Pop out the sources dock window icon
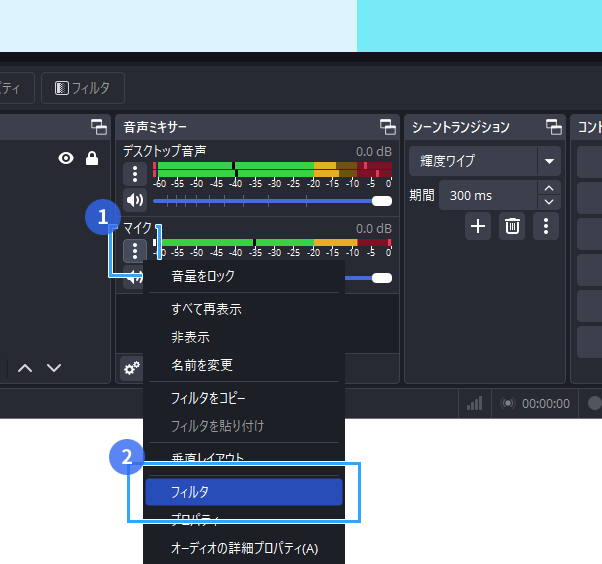The height and width of the screenshot is (564, 602). [x=99, y=127]
